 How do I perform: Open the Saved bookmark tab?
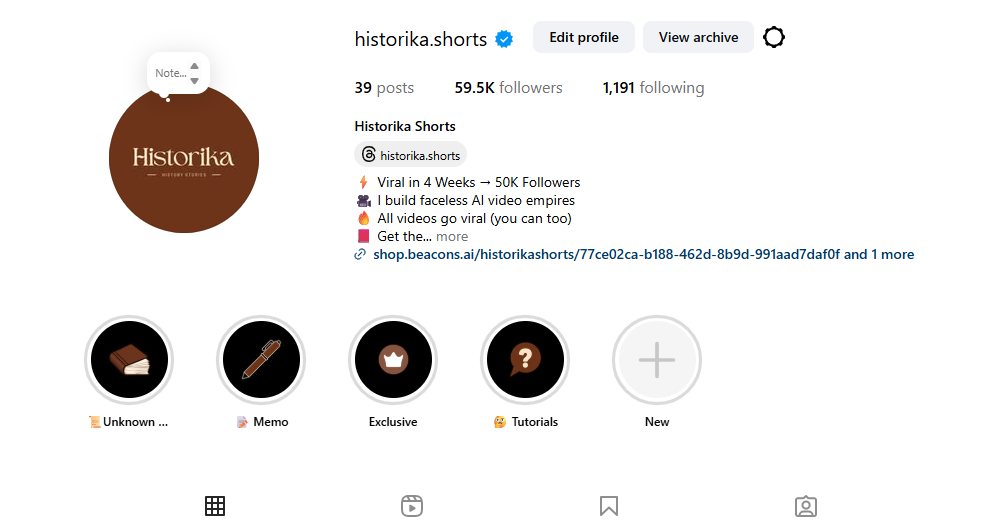point(609,506)
